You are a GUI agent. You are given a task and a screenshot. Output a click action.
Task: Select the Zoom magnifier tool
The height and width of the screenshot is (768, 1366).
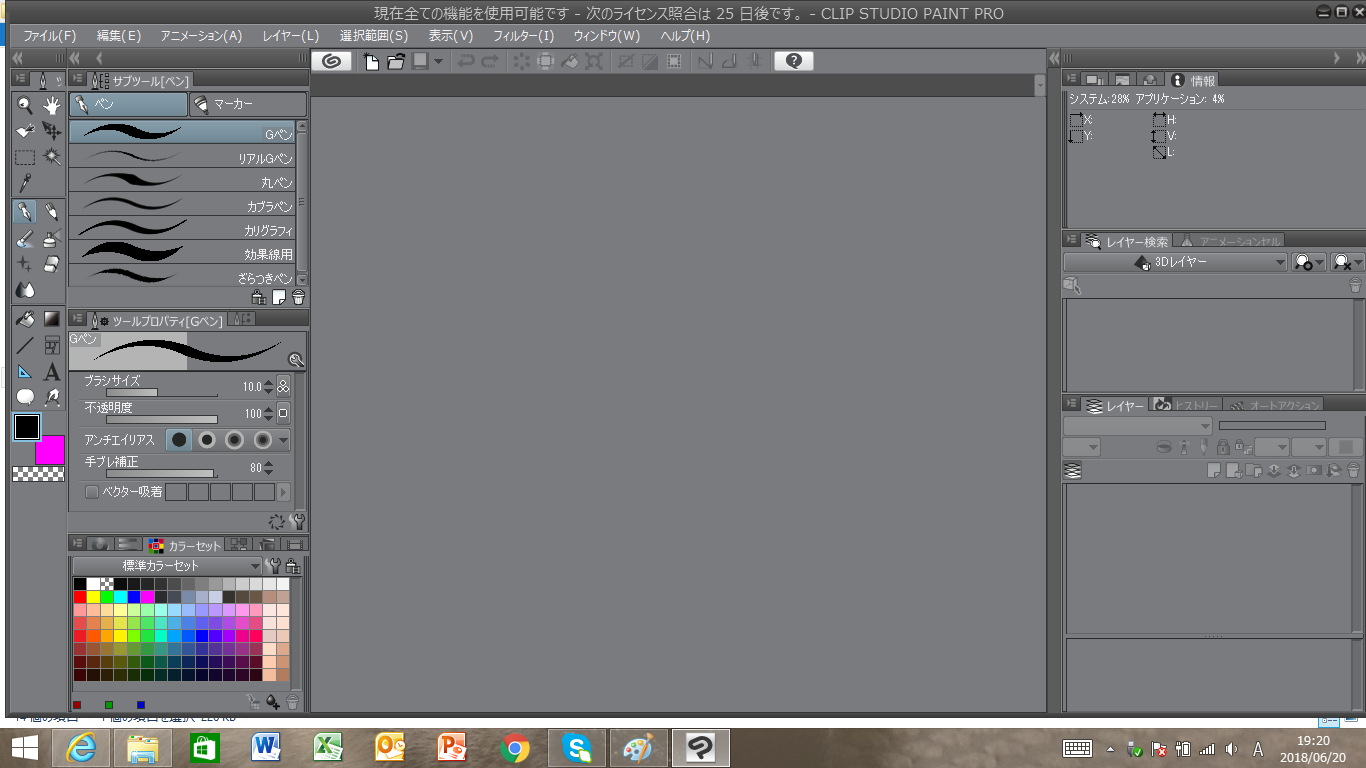pos(25,105)
